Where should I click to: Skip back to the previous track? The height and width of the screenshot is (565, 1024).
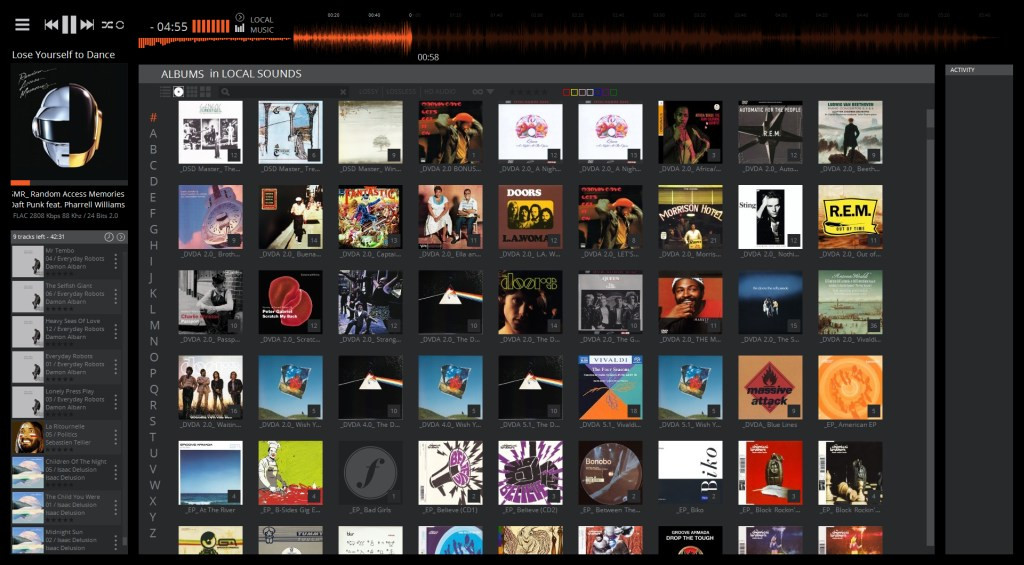click(51, 25)
